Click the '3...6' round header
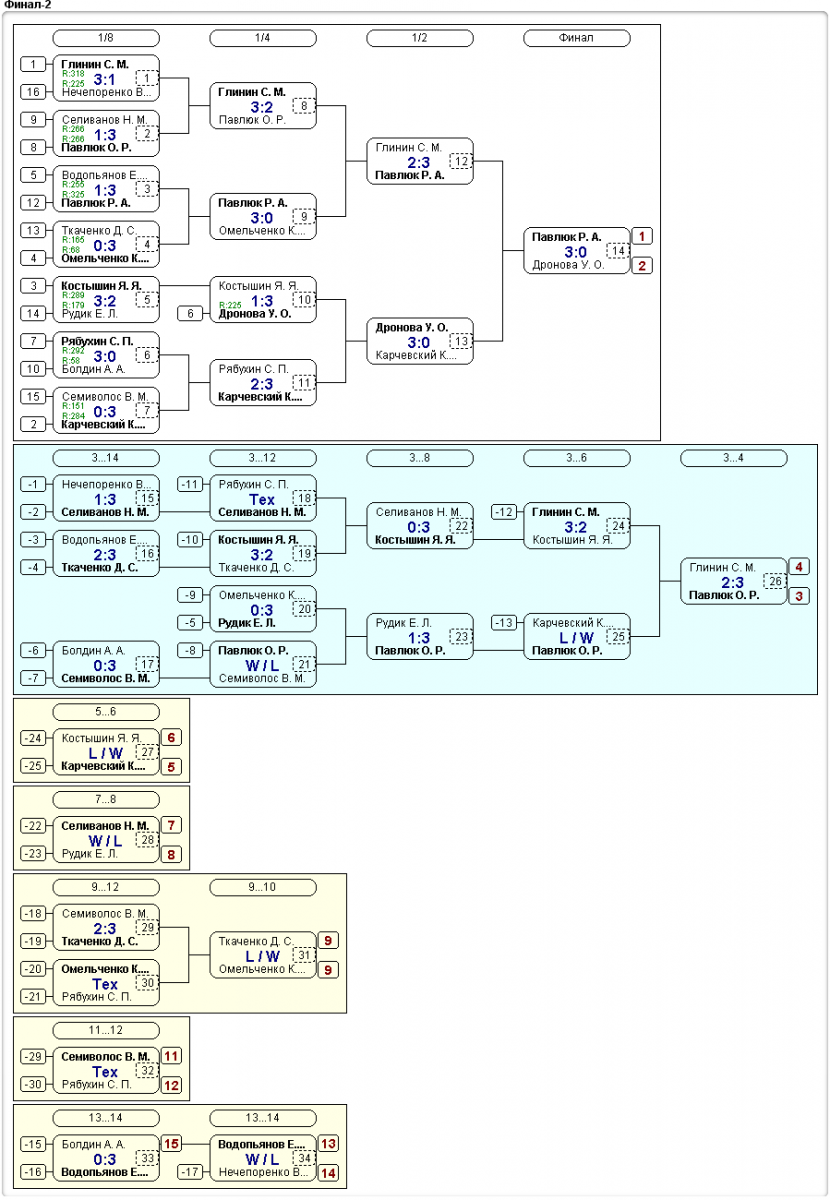 [x=577, y=458]
